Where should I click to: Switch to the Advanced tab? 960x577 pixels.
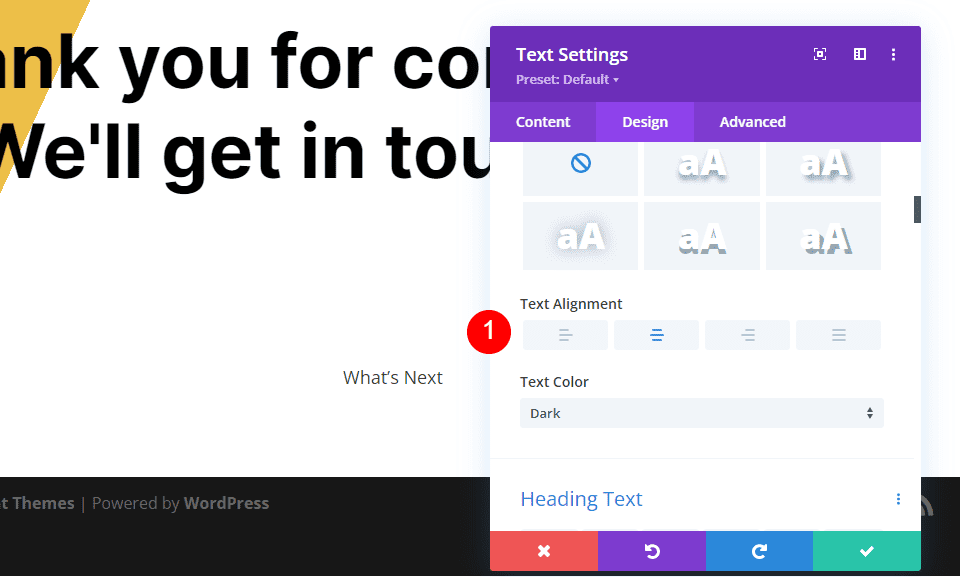[x=752, y=121]
